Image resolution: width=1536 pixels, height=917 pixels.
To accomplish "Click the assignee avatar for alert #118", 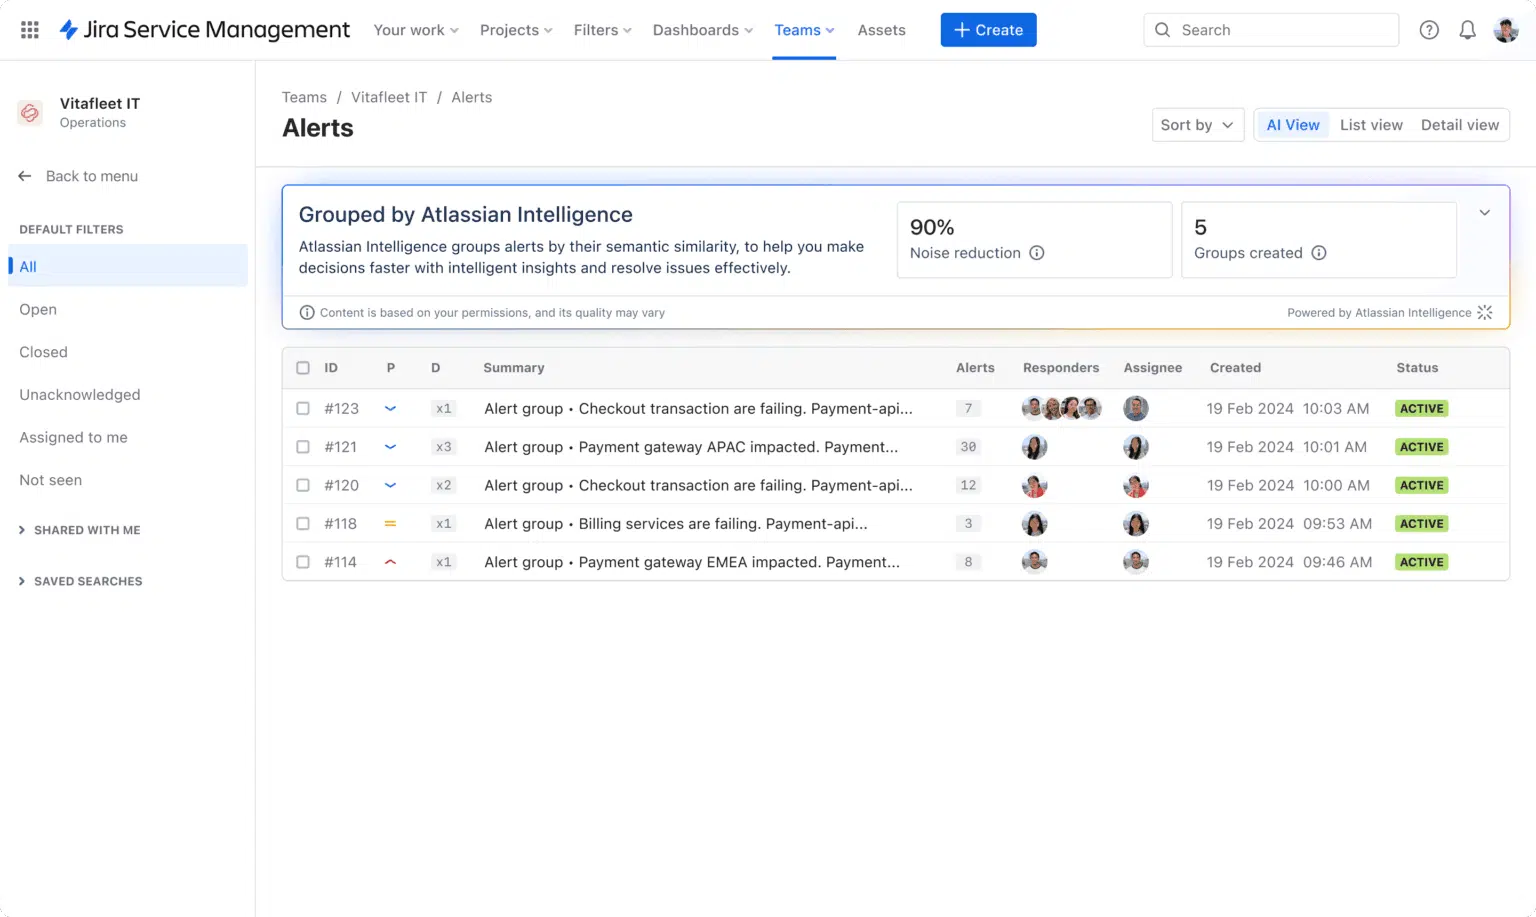I will point(1136,524).
